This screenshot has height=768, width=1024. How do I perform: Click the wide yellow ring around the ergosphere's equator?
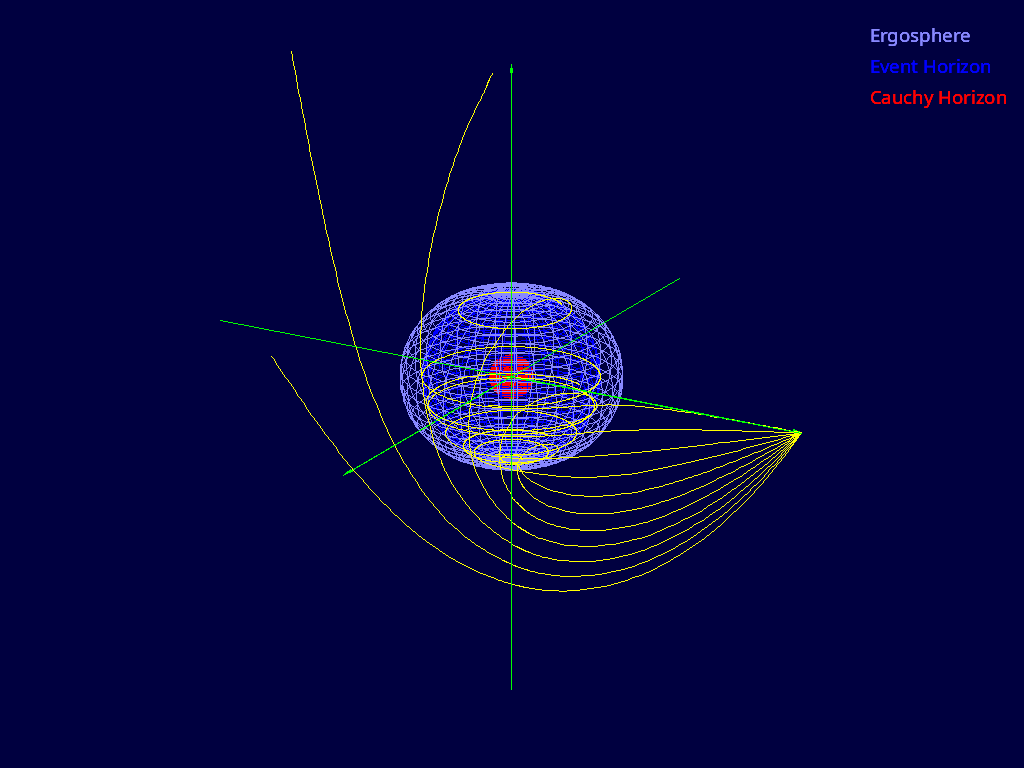pos(510,392)
